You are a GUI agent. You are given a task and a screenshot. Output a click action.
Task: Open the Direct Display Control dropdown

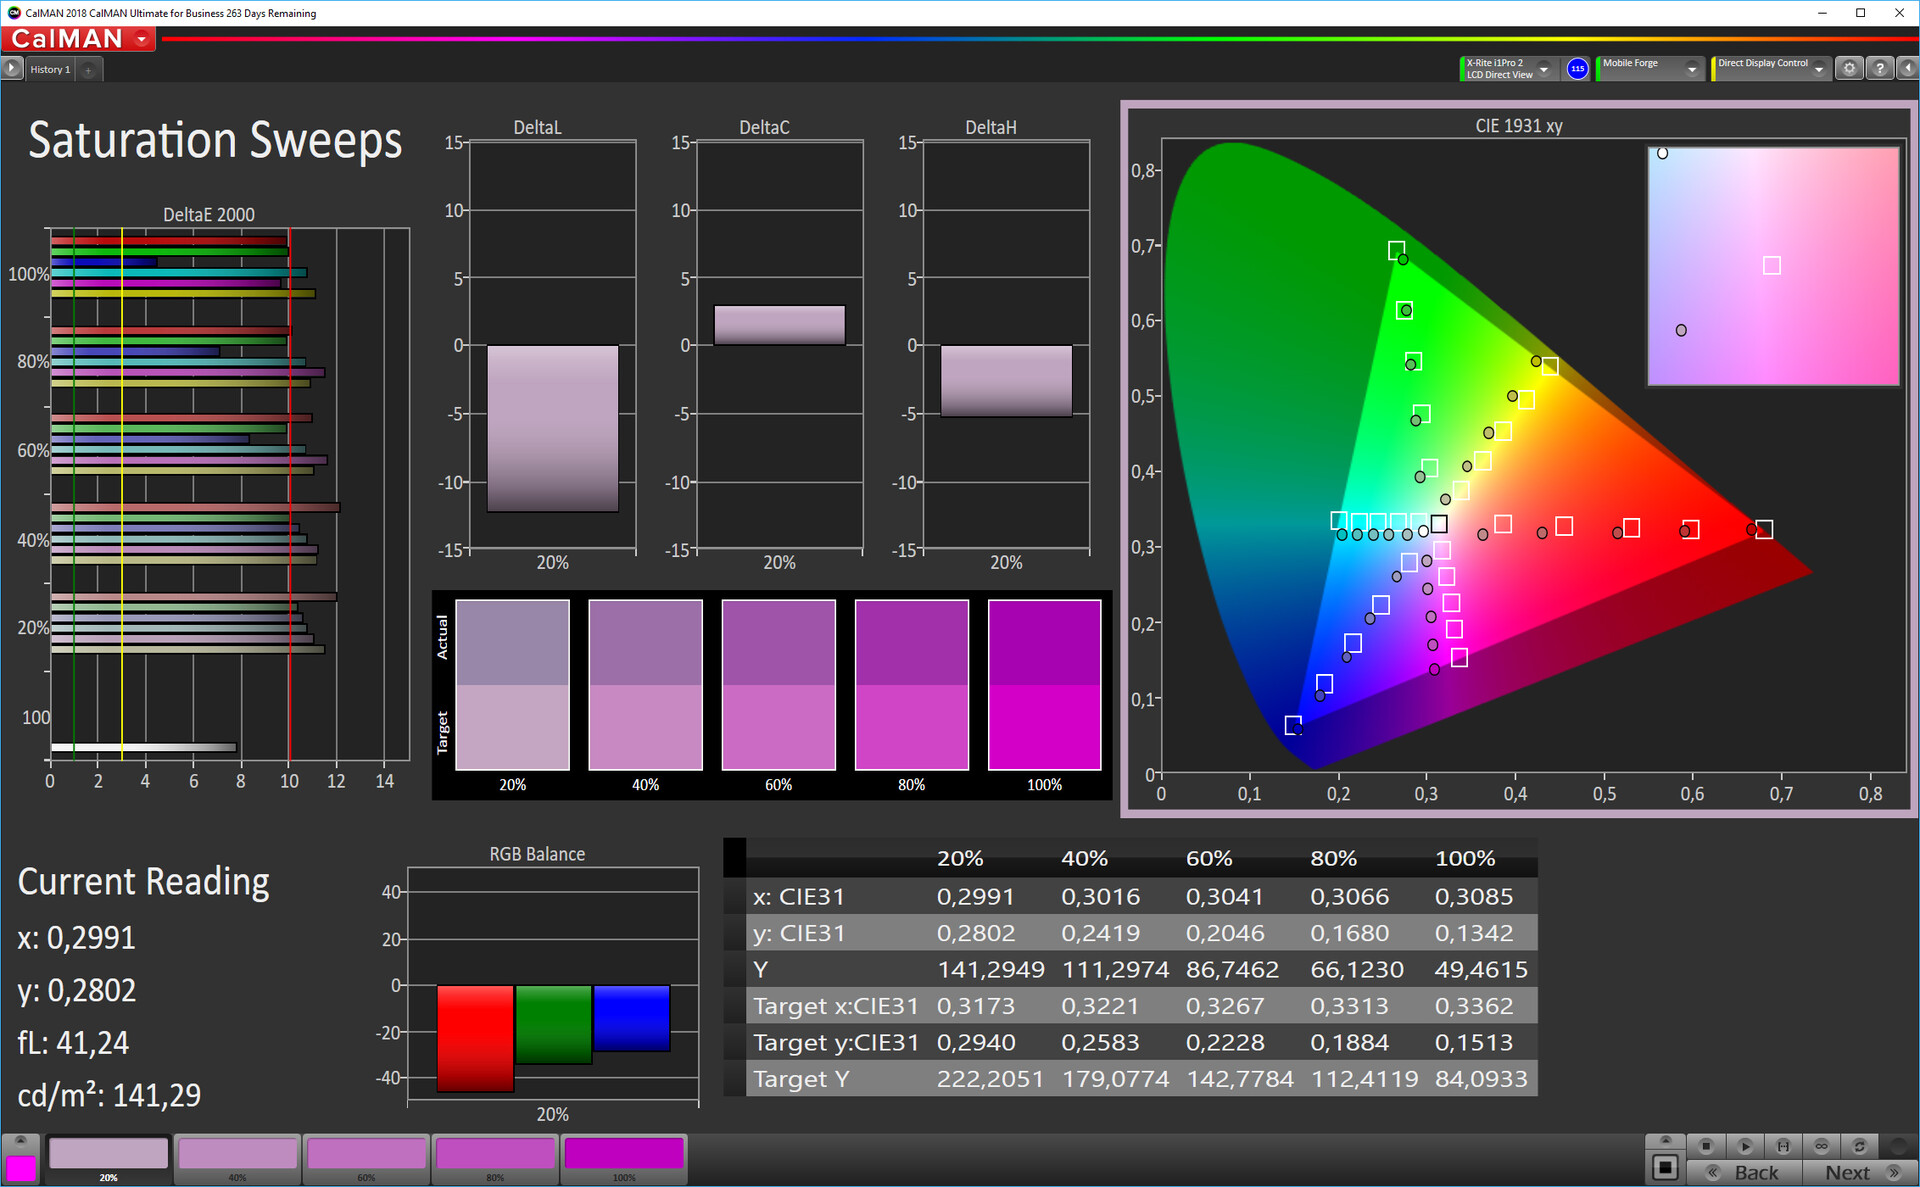[1819, 69]
